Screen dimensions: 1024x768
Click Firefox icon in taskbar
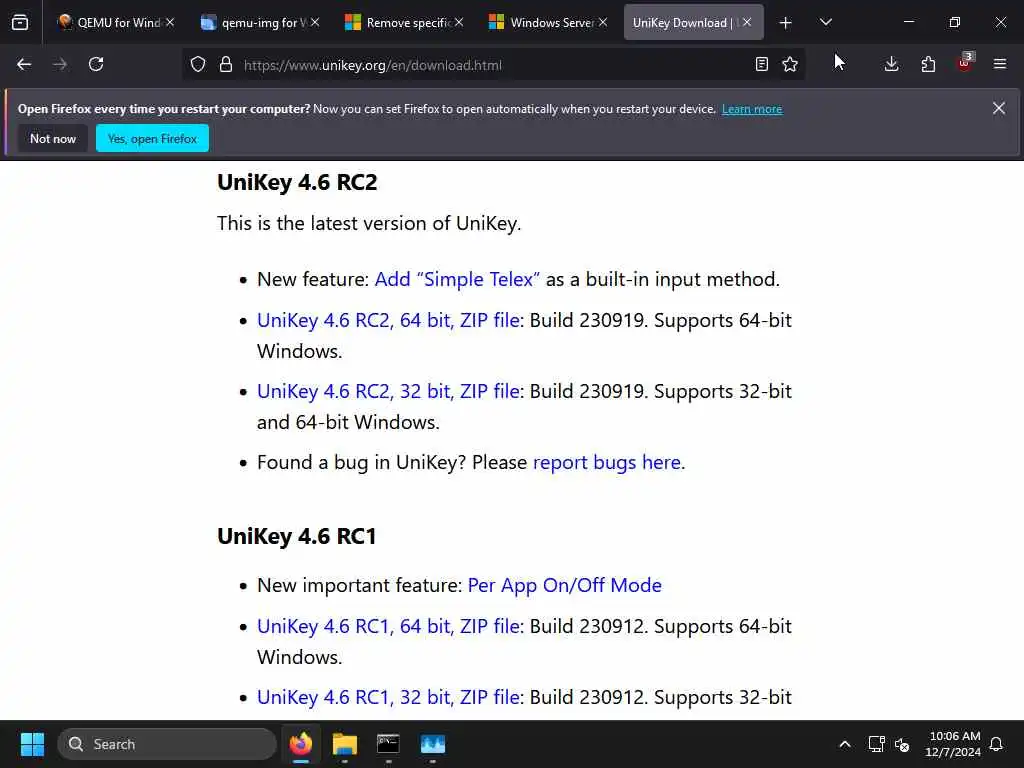[301, 744]
